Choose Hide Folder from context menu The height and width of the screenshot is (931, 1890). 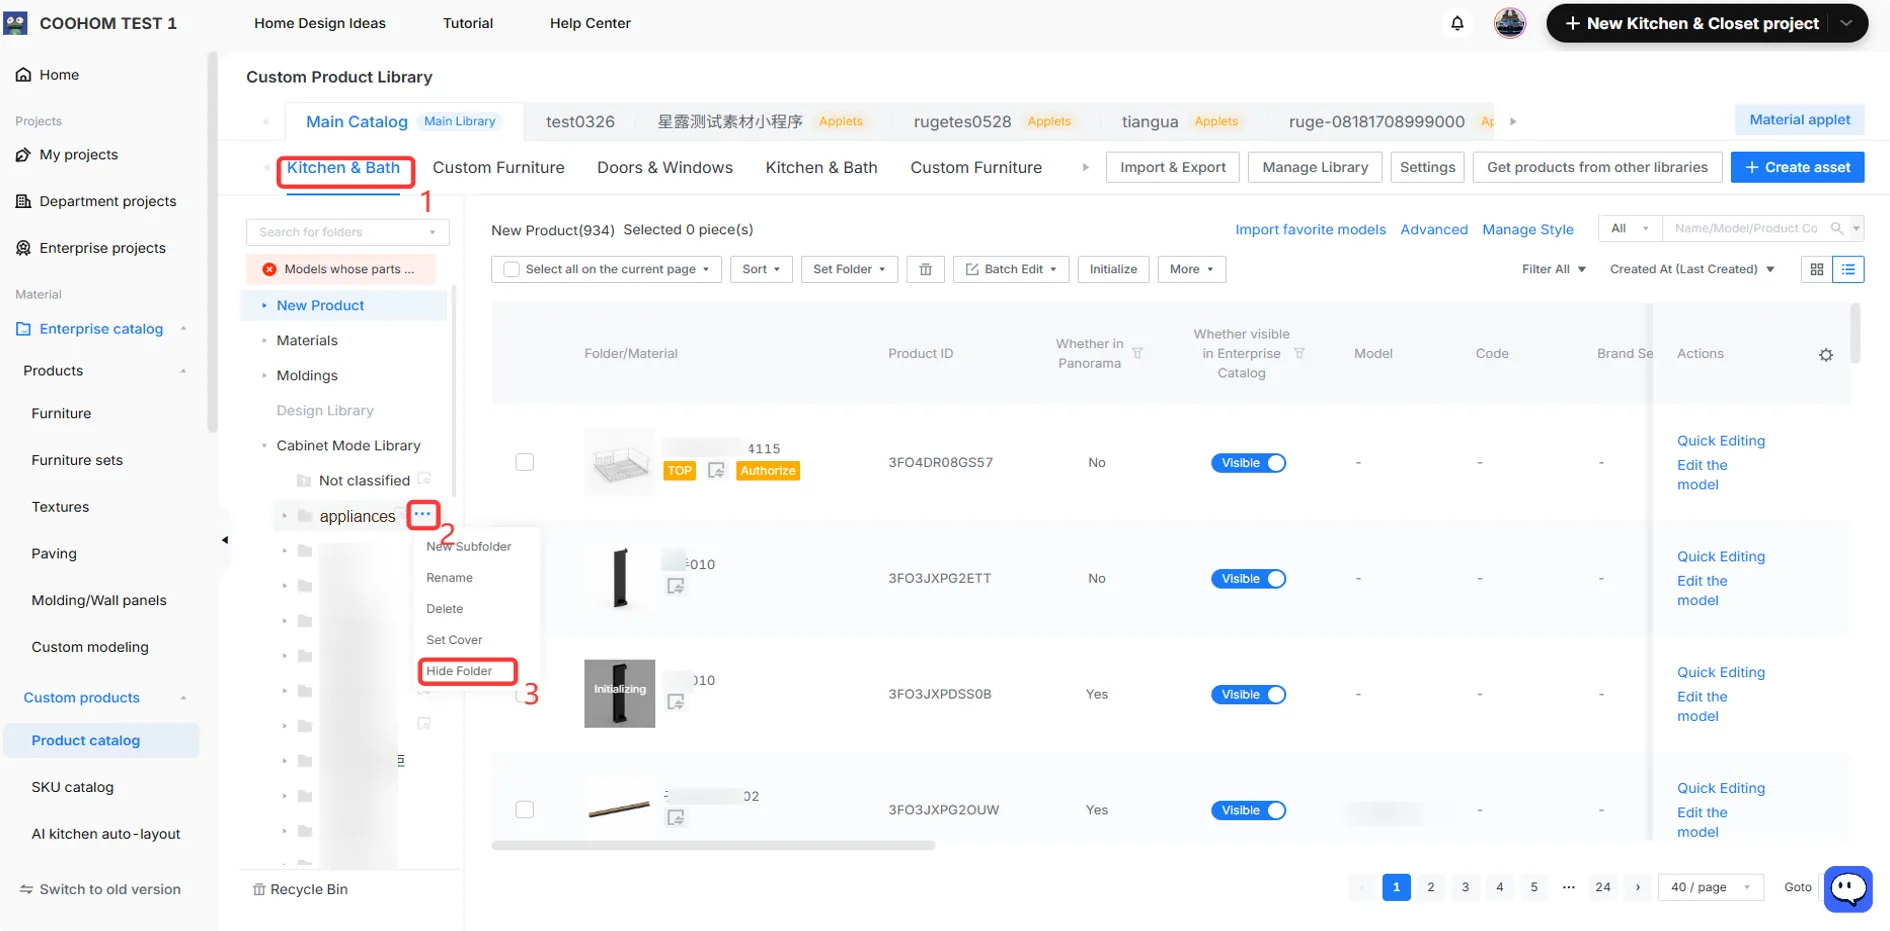tap(459, 671)
